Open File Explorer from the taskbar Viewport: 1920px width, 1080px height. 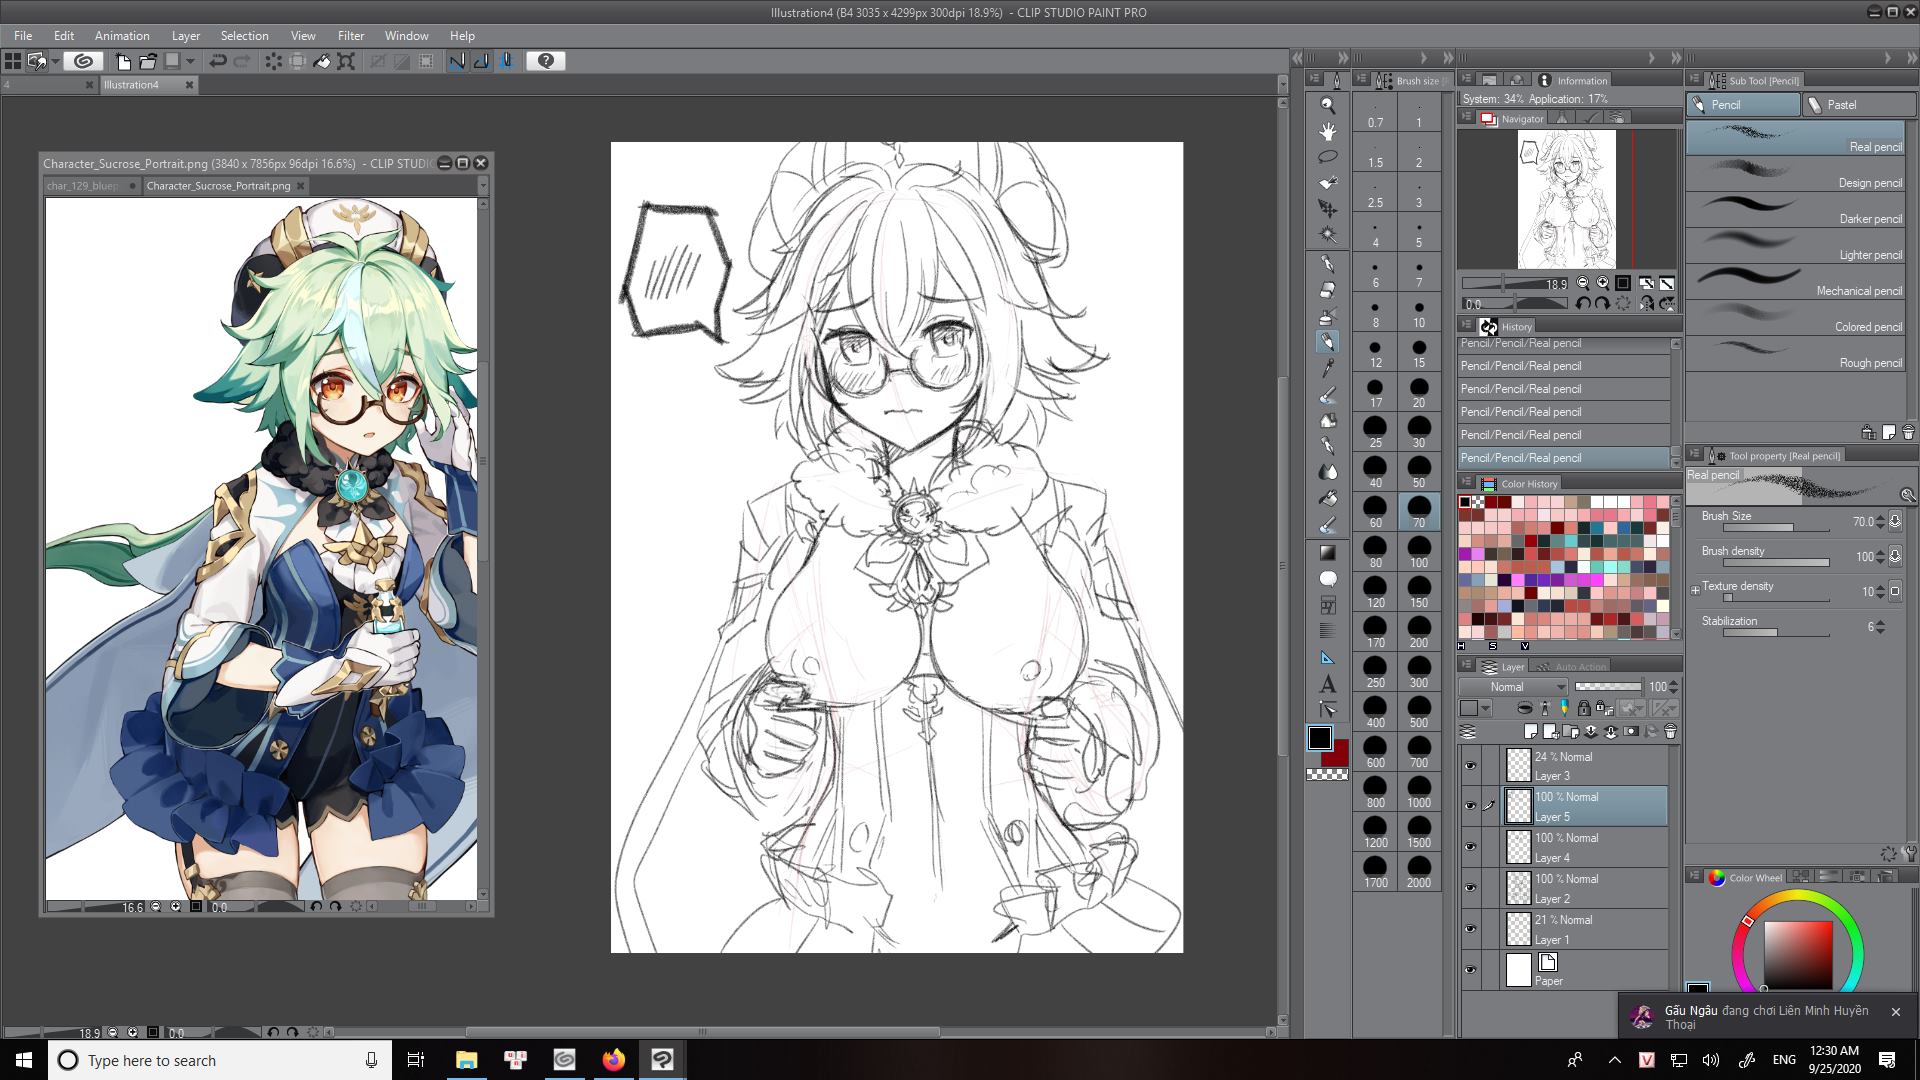pyautogui.click(x=466, y=1060)
